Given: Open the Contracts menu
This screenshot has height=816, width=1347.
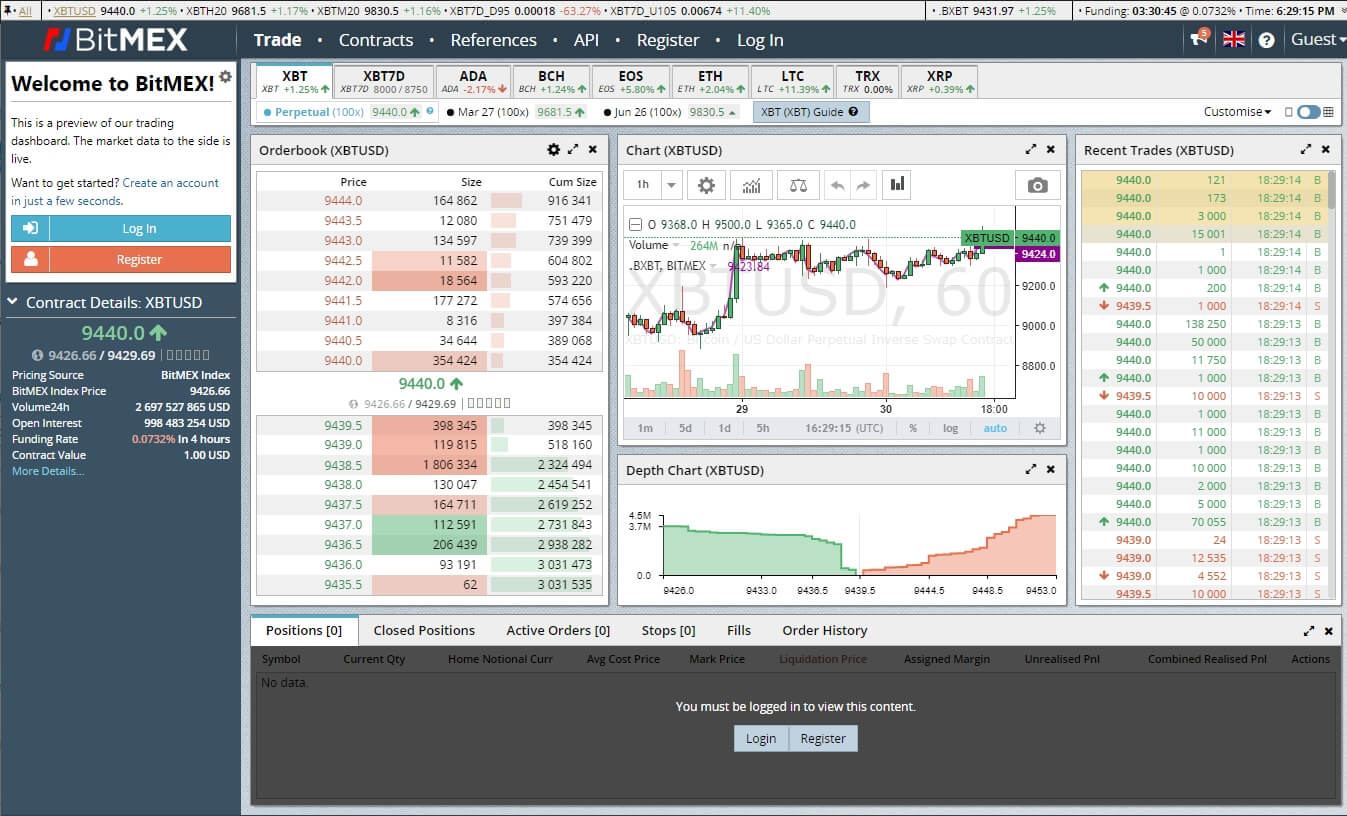Looking at the screenshot, I should [376, 40].
